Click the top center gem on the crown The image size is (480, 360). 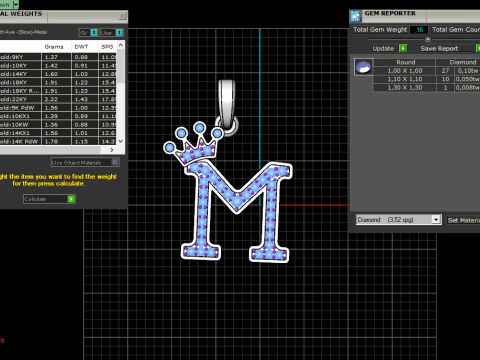click(200, 127)
